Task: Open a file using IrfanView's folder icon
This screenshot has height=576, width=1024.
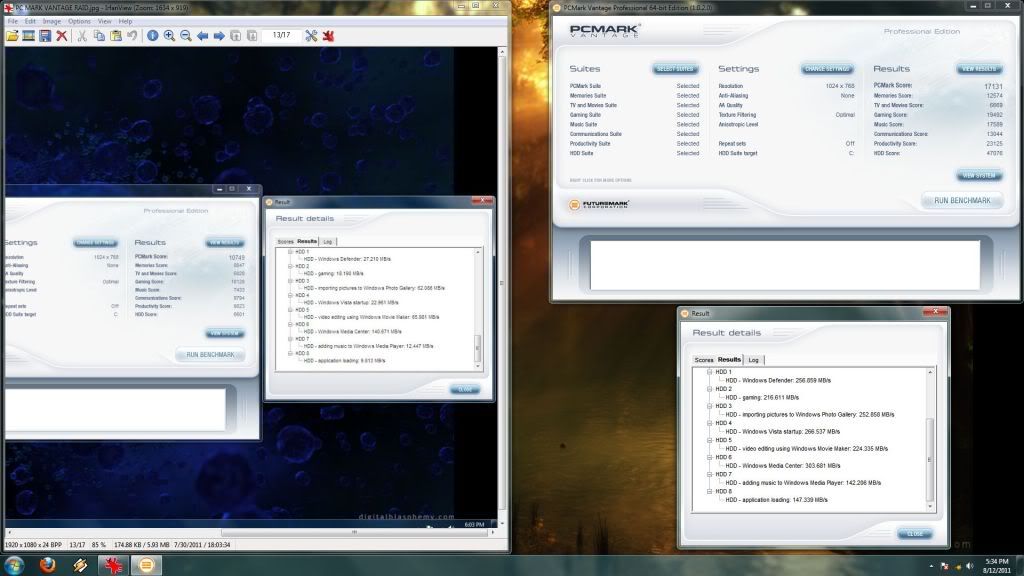Action: [x=12, y=36]
